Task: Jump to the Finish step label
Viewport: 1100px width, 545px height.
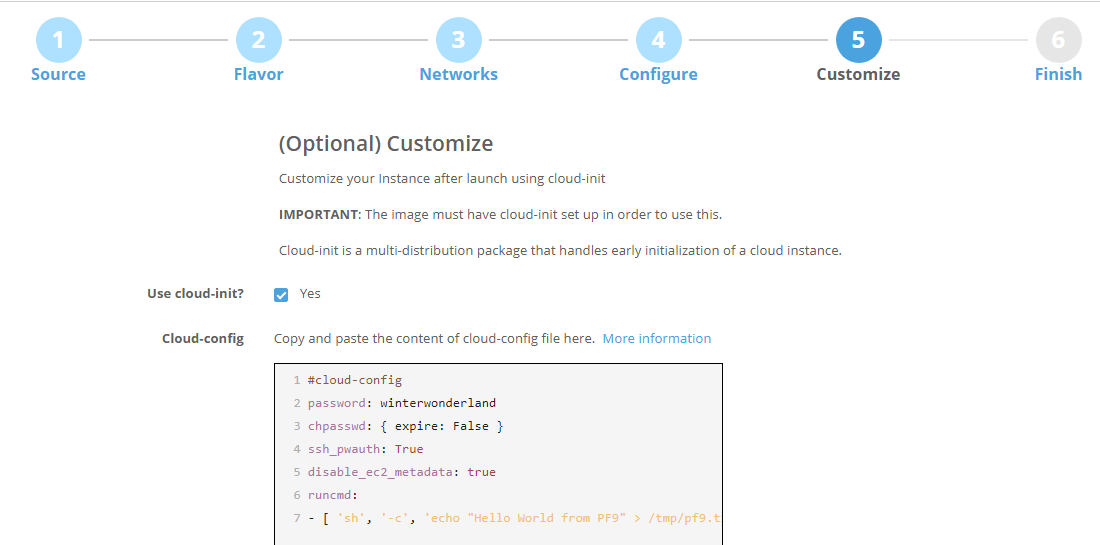Action: click(1058, 74)
